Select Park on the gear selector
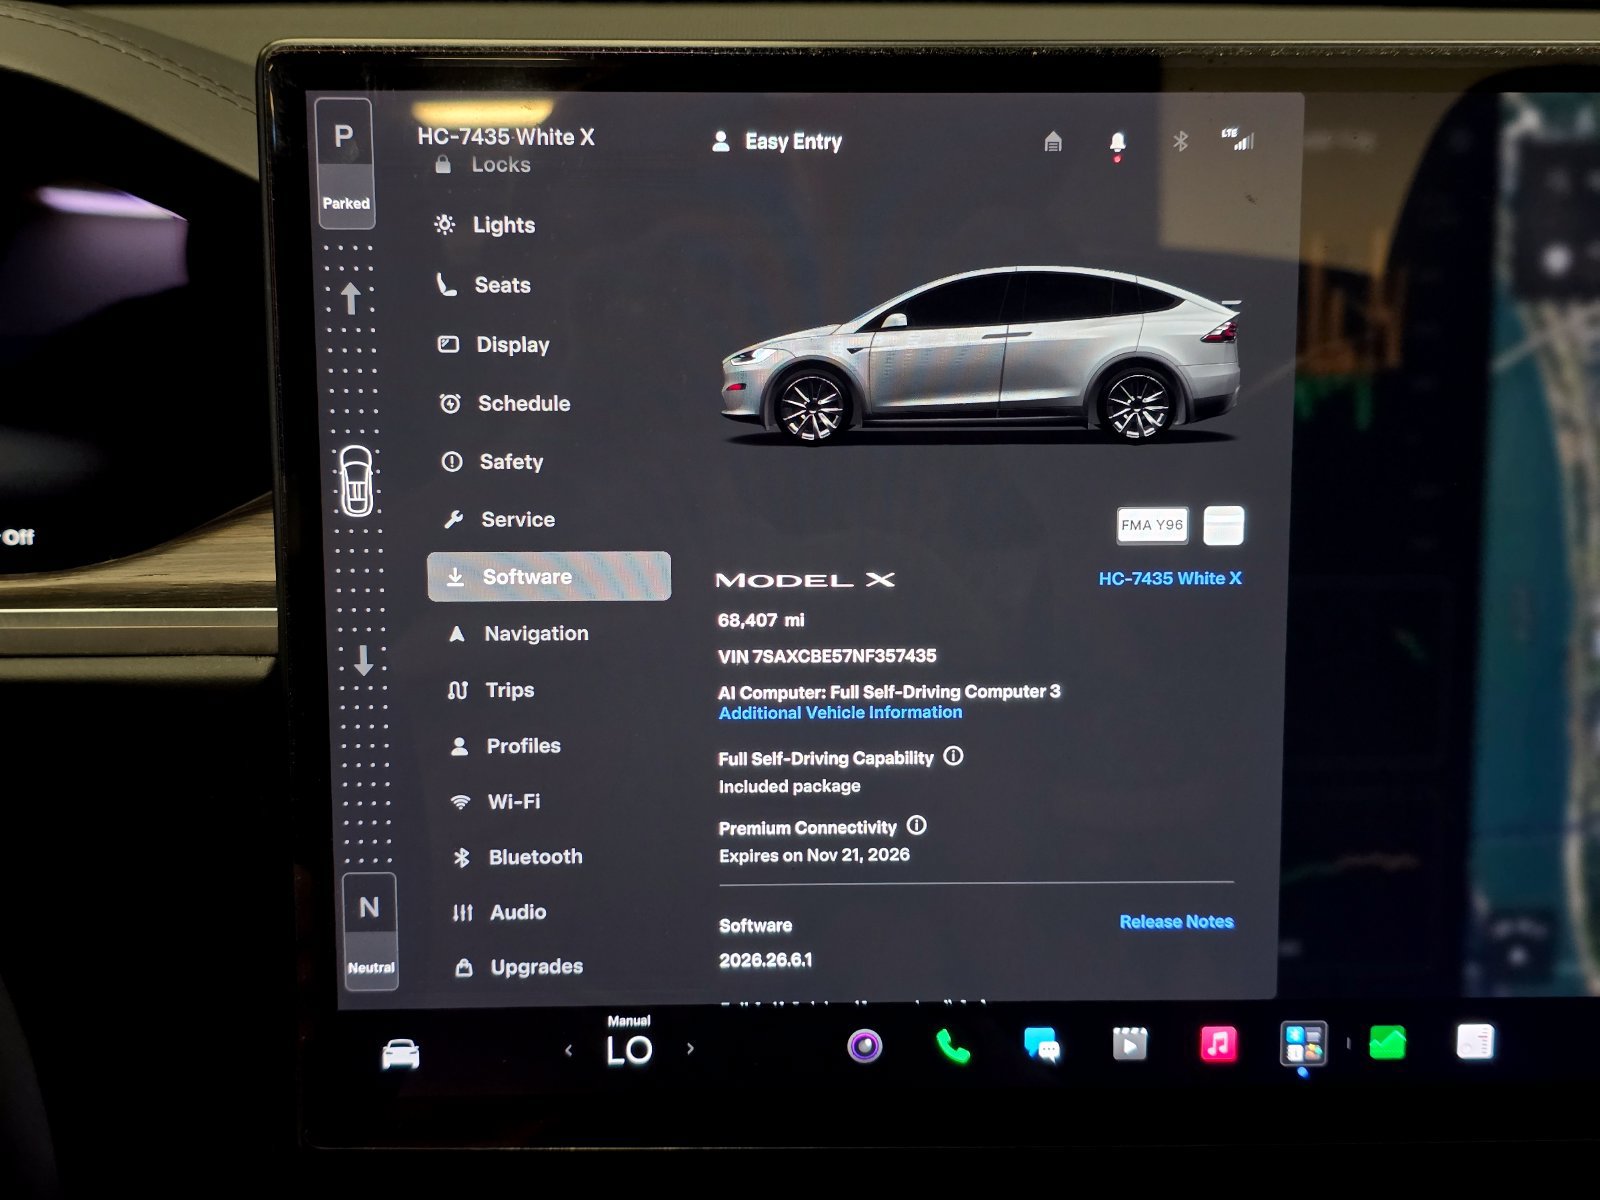Screen dimensions: 1600x1200 [345, 162]
